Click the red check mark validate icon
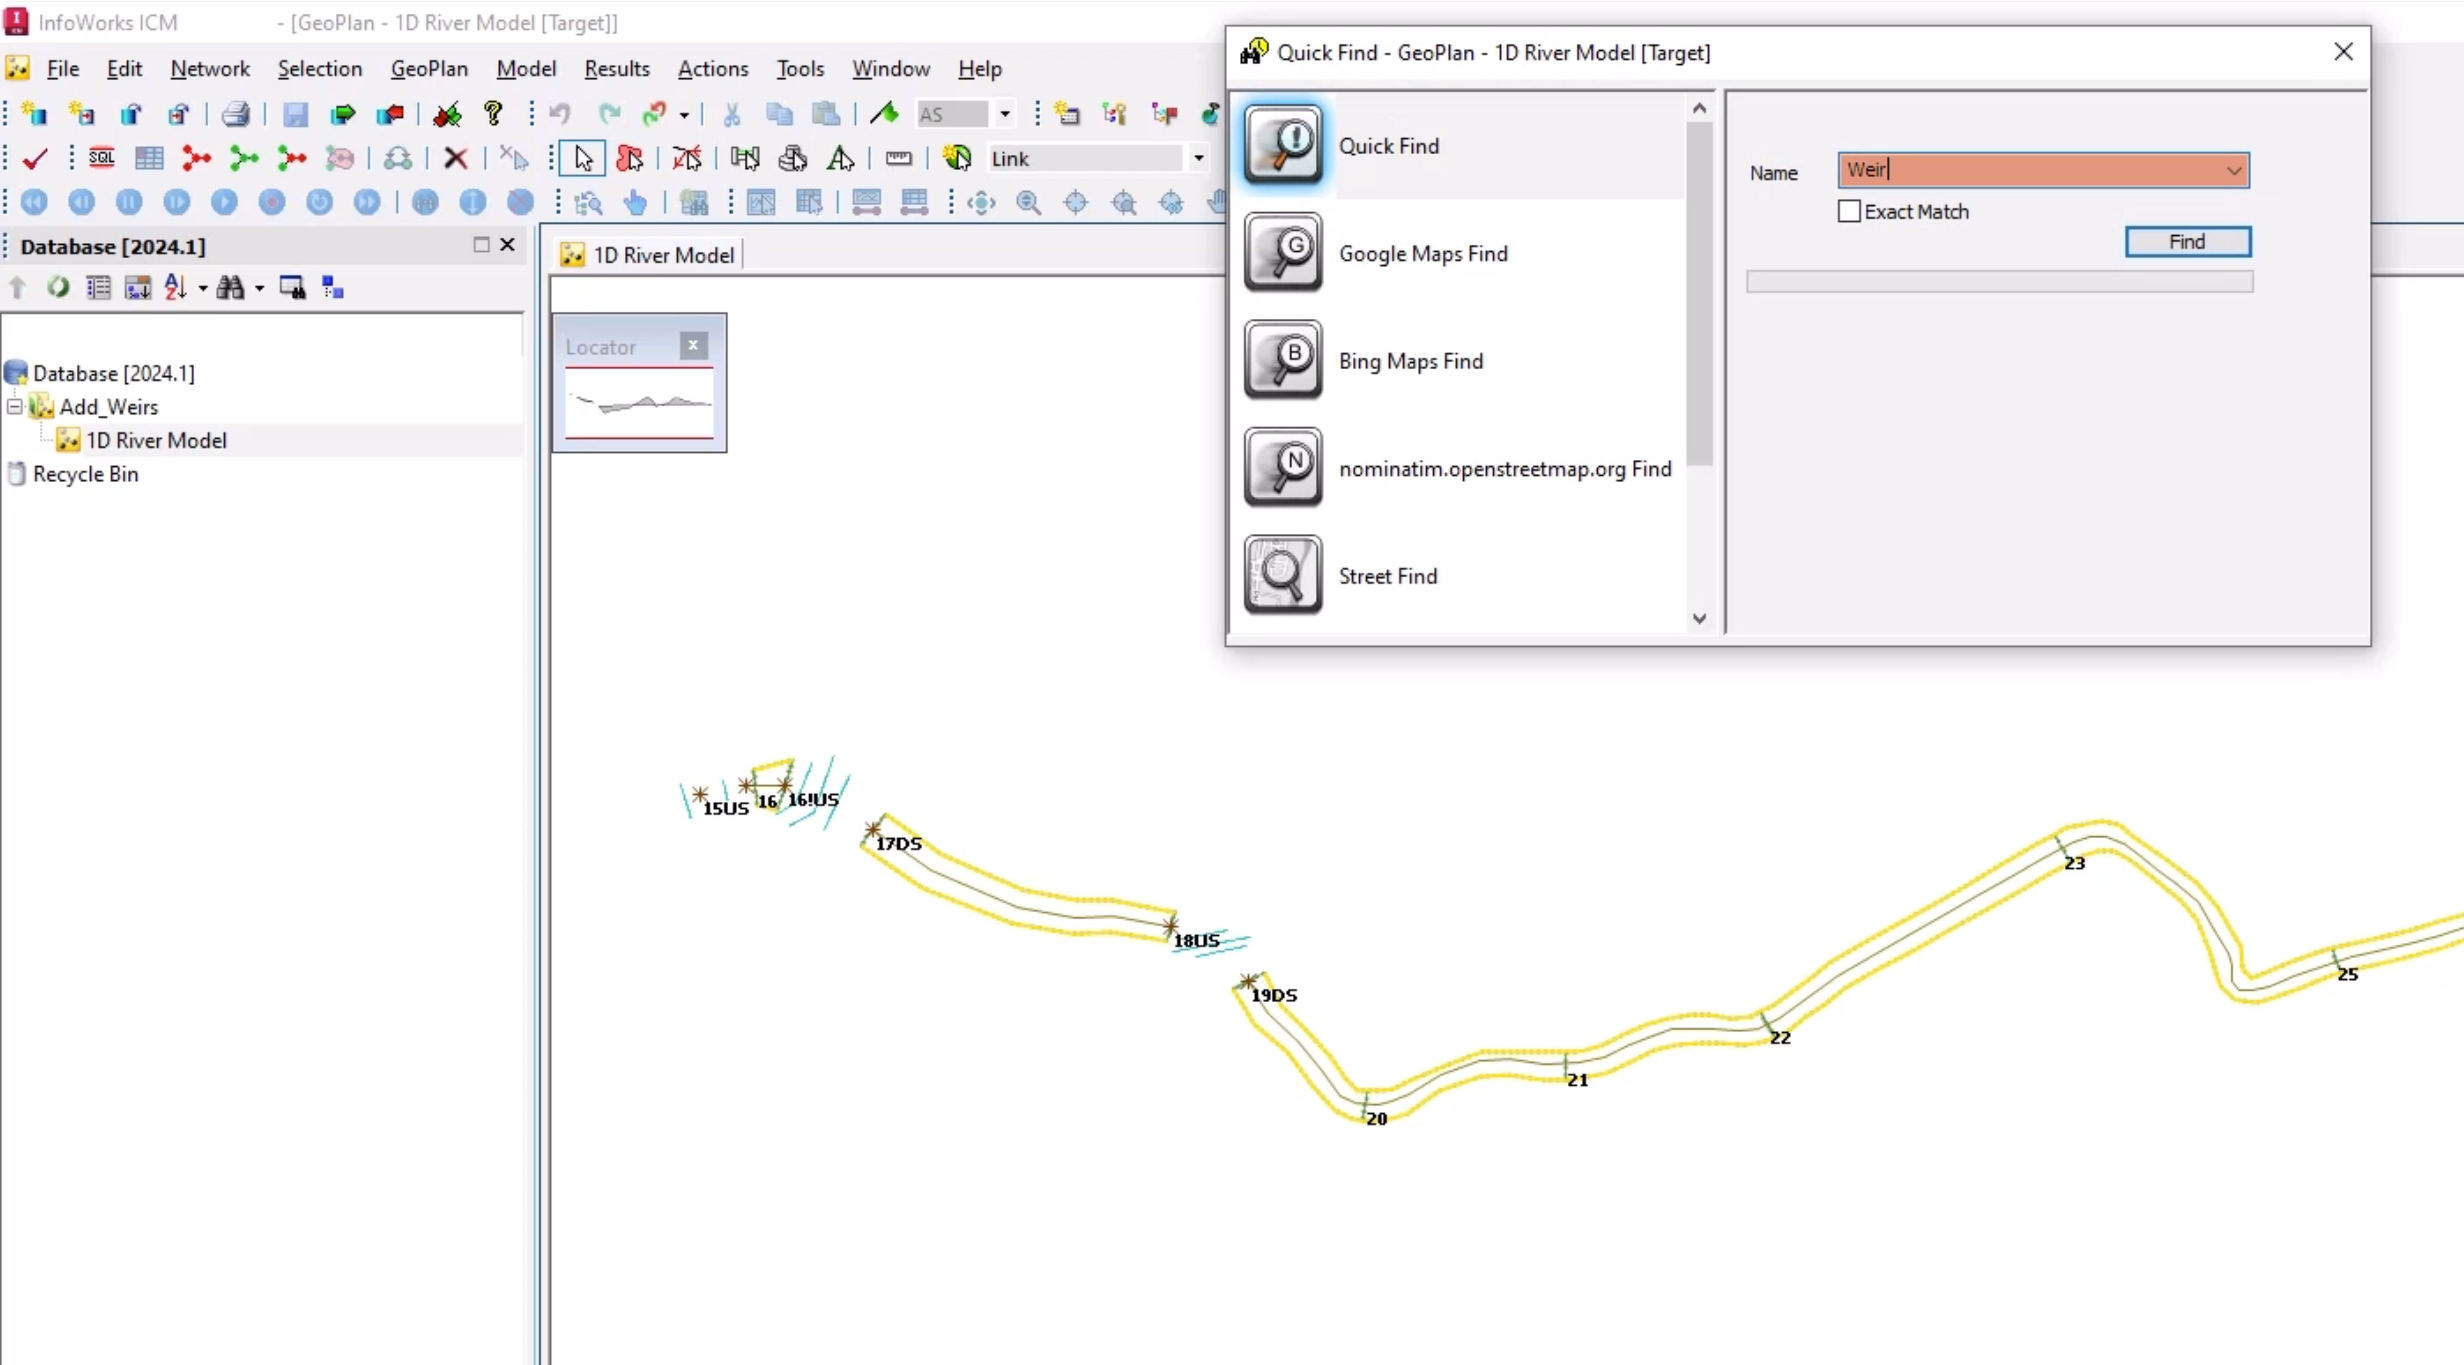Screen dimensions: 2464x1365 point(35,158)
